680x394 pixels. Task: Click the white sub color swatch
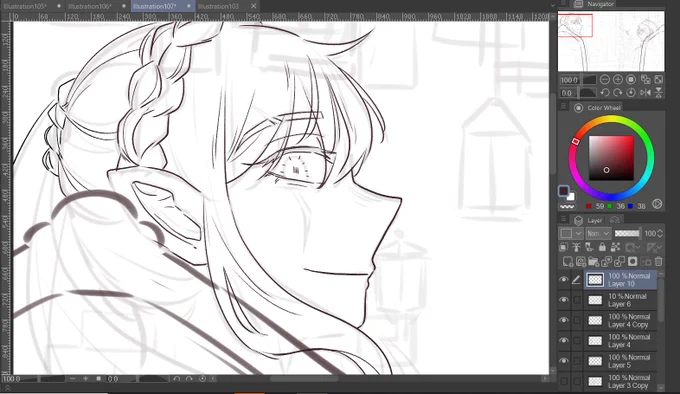tap(571, 197)
